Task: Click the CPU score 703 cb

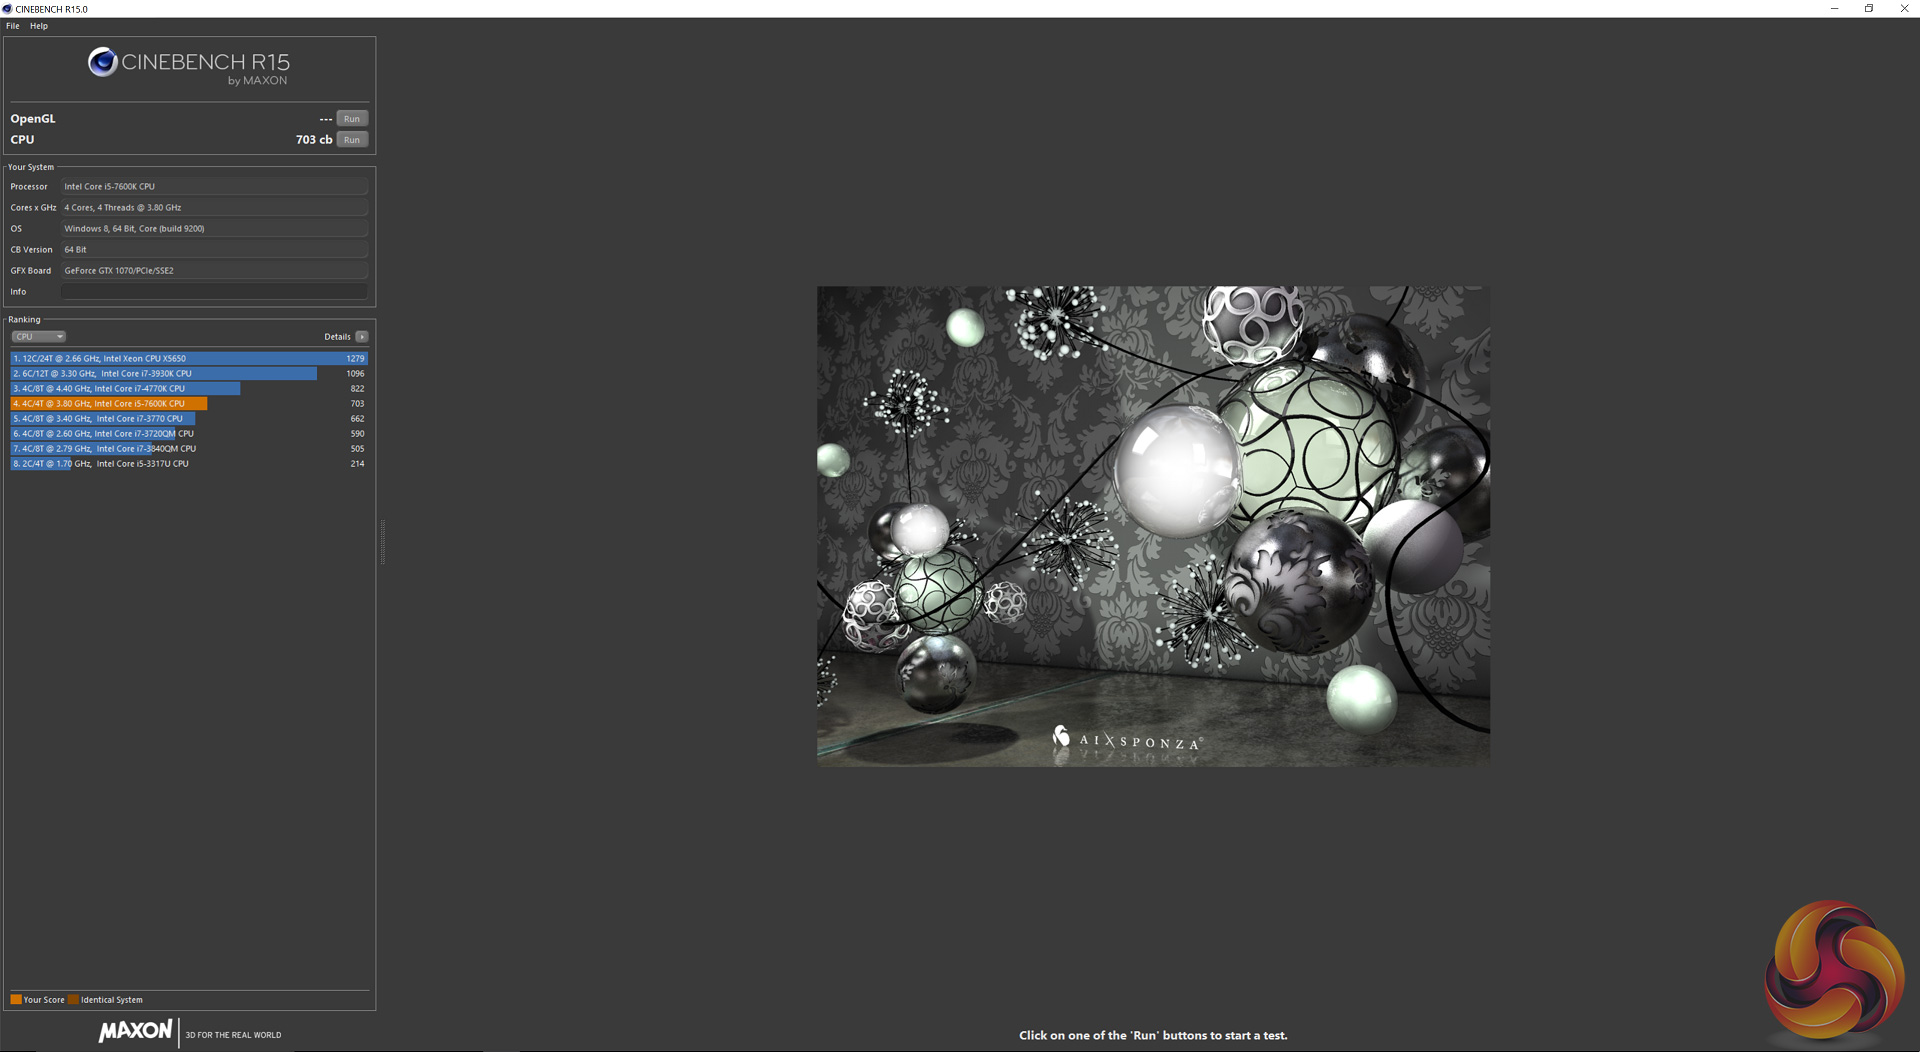Action: point(314,140)
